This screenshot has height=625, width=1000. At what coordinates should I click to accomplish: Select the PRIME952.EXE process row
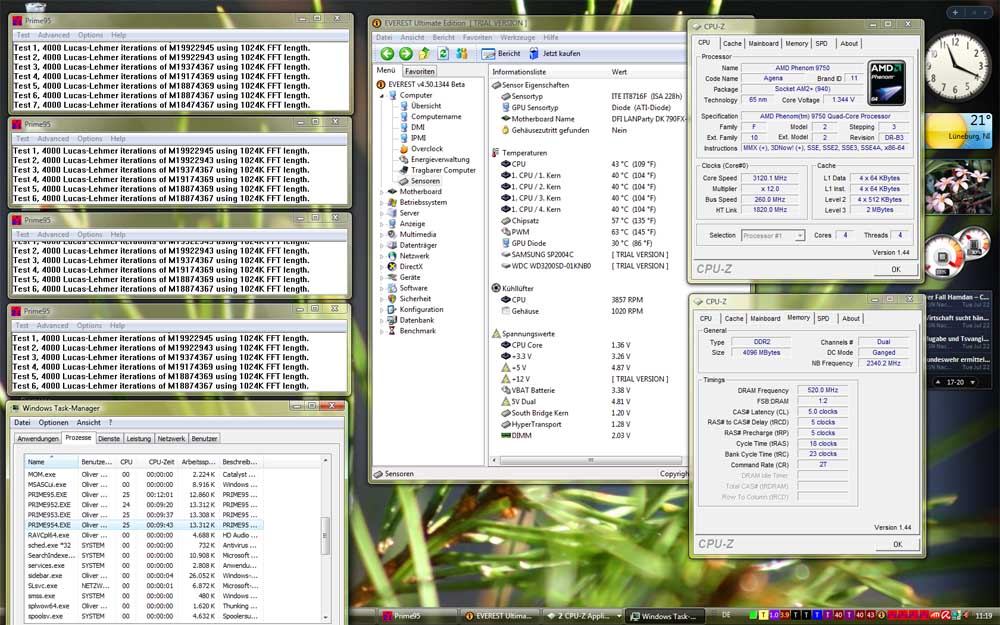coord(143,505)
